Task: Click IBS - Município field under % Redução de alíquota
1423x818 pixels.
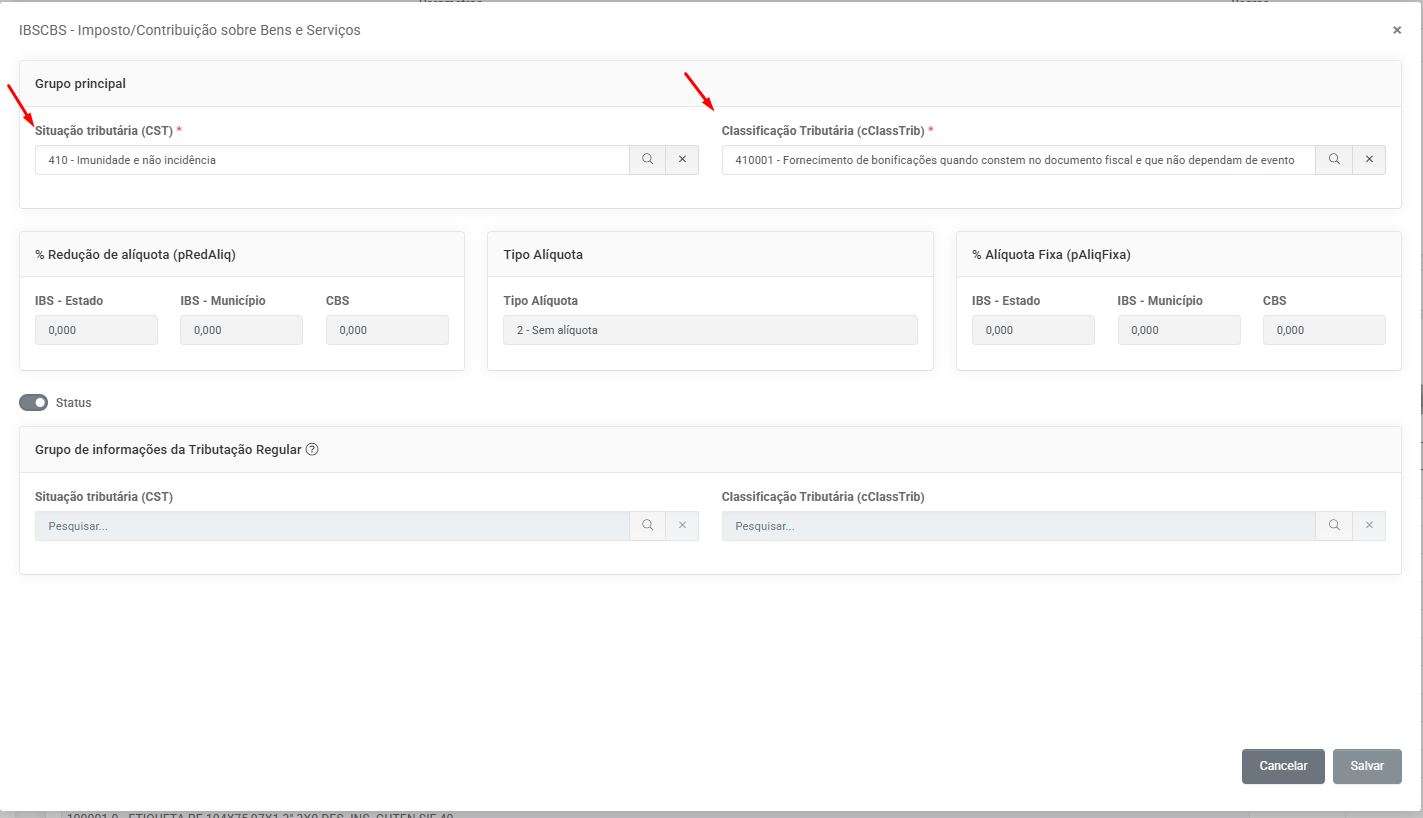Action: pyautogui.click(x=241, y=330)
